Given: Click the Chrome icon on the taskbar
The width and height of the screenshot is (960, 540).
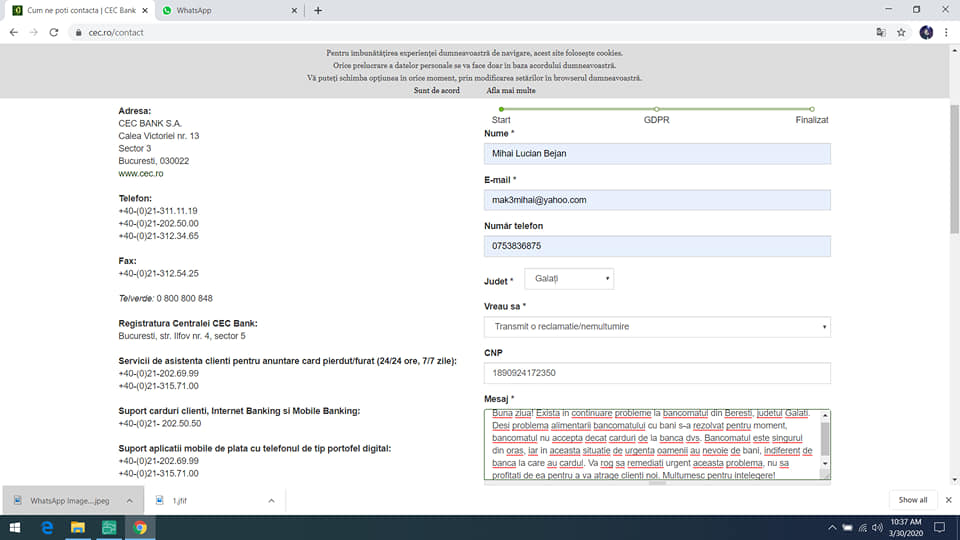Looking at the screenshot, I should (140, 528).
